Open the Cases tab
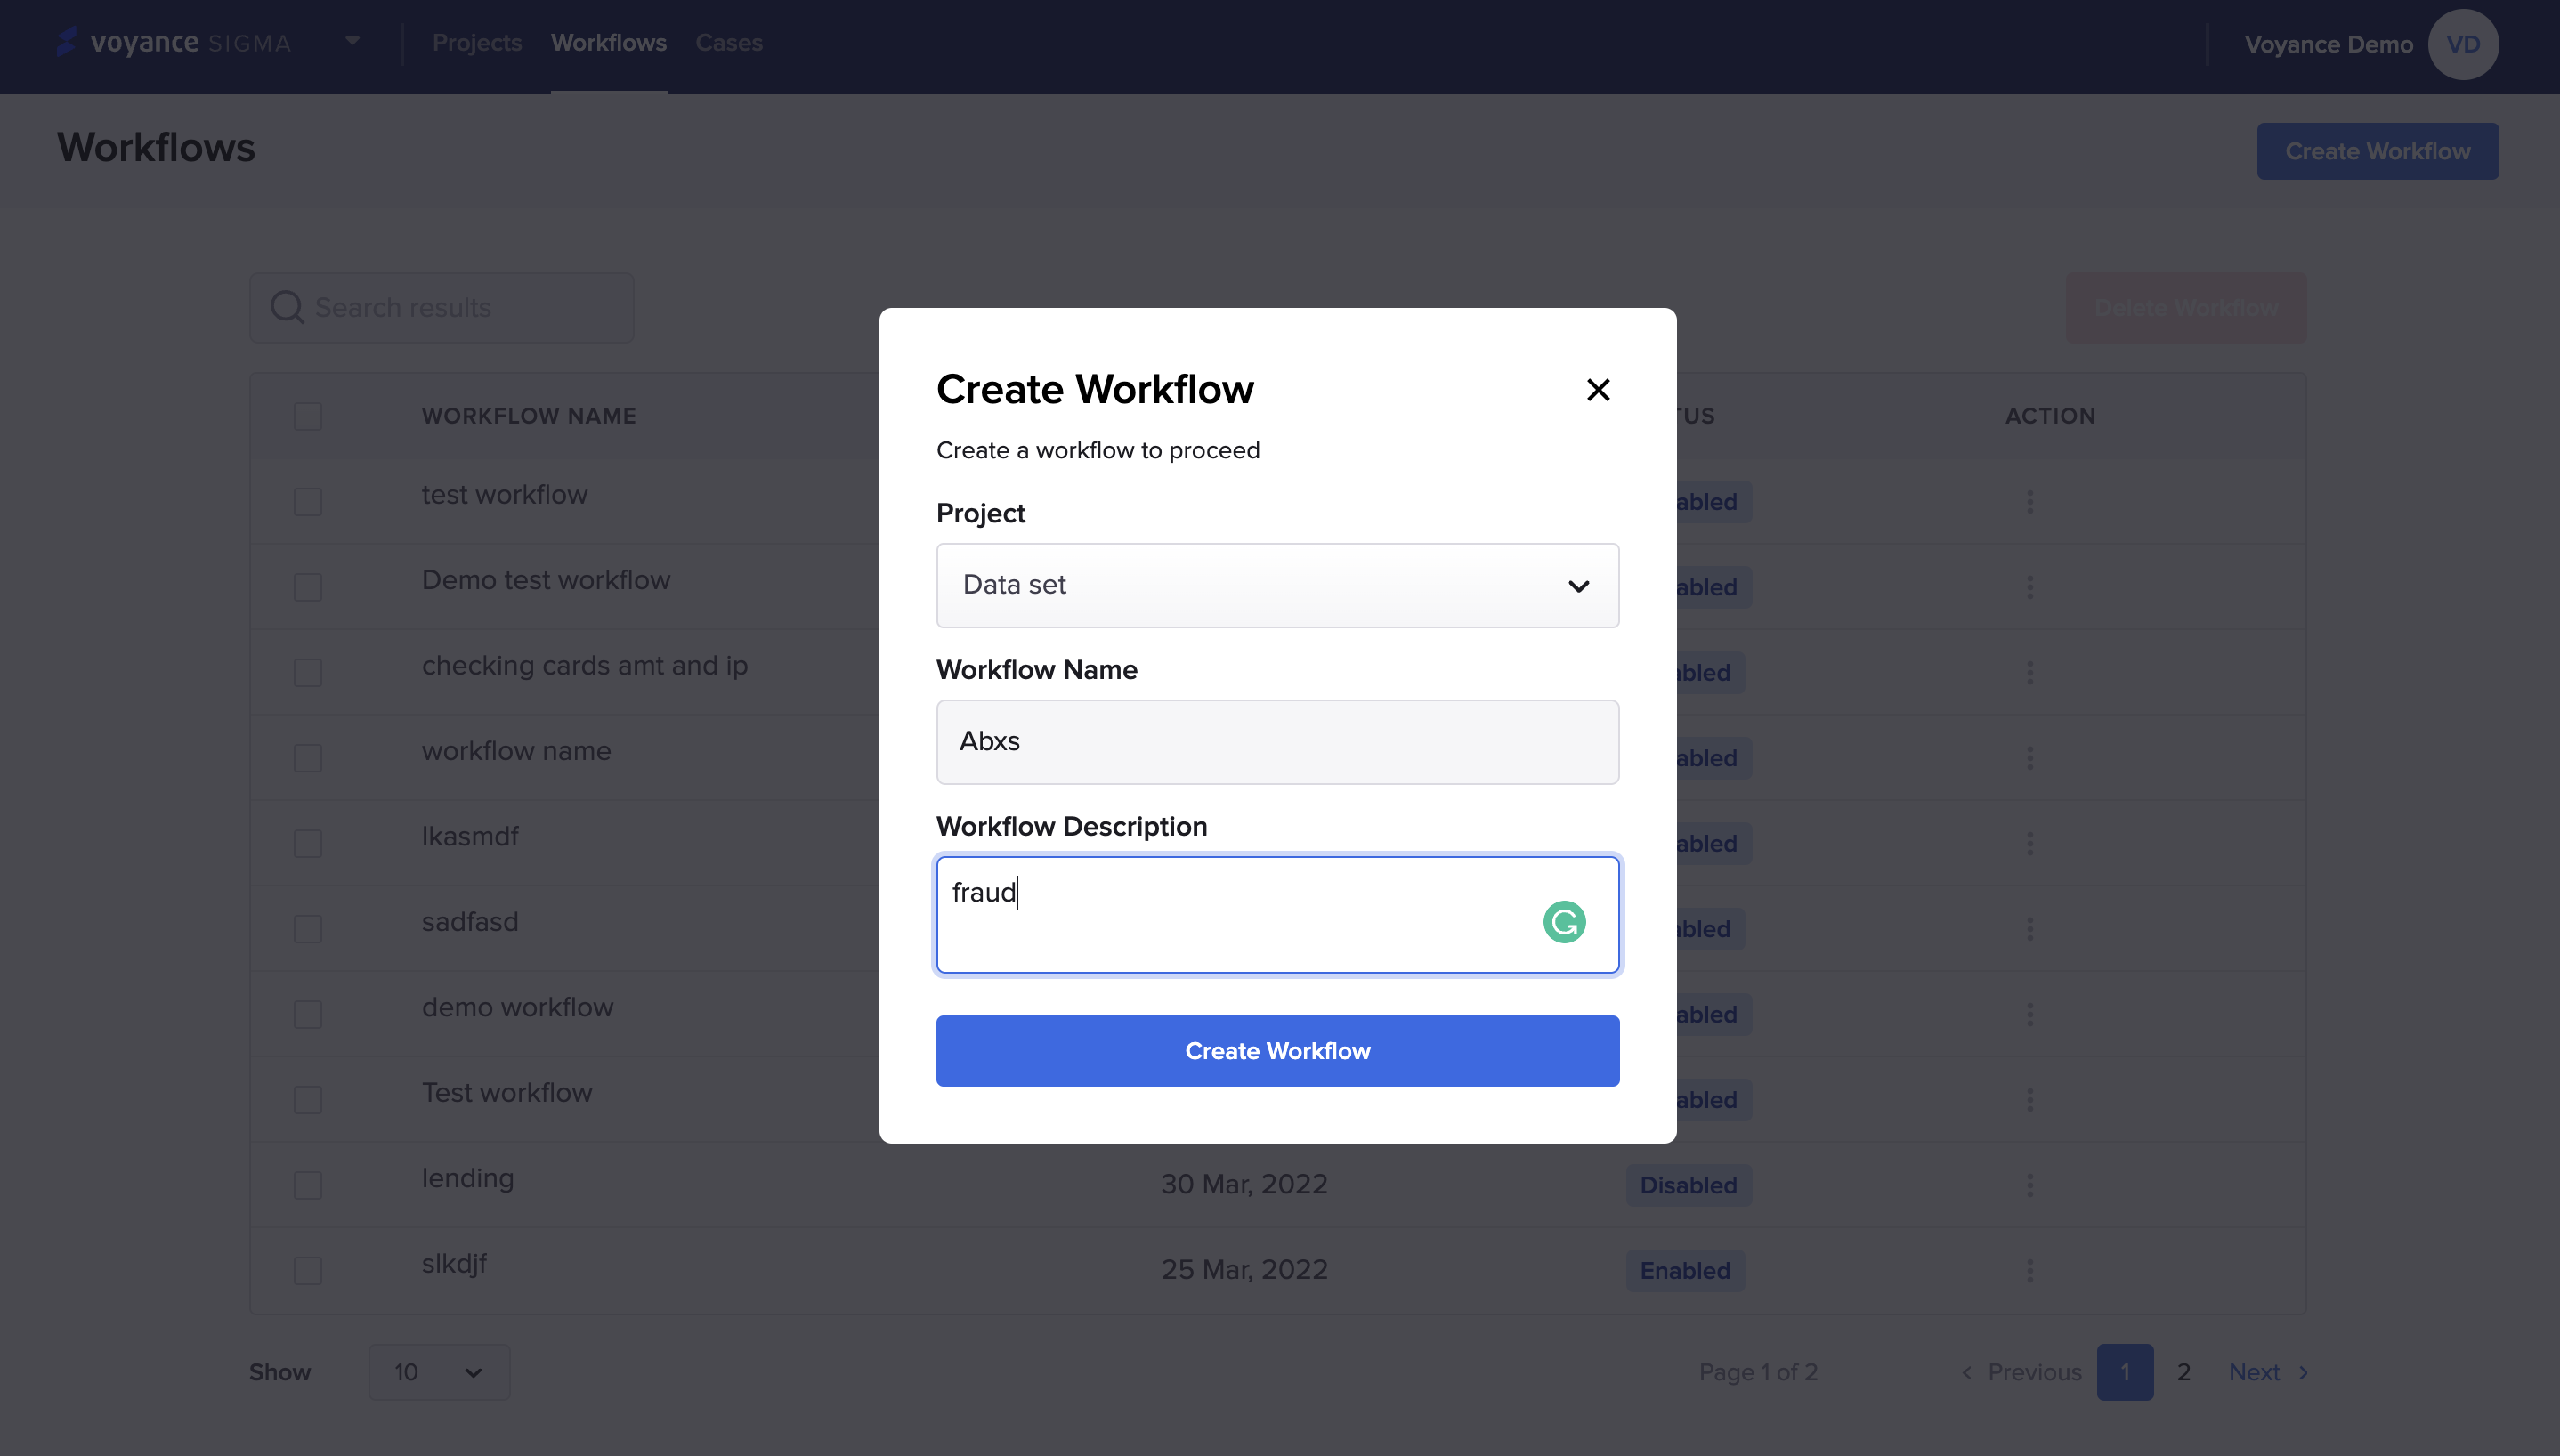This screenshot has width=2560, height=1456. [x=729, y=43]
